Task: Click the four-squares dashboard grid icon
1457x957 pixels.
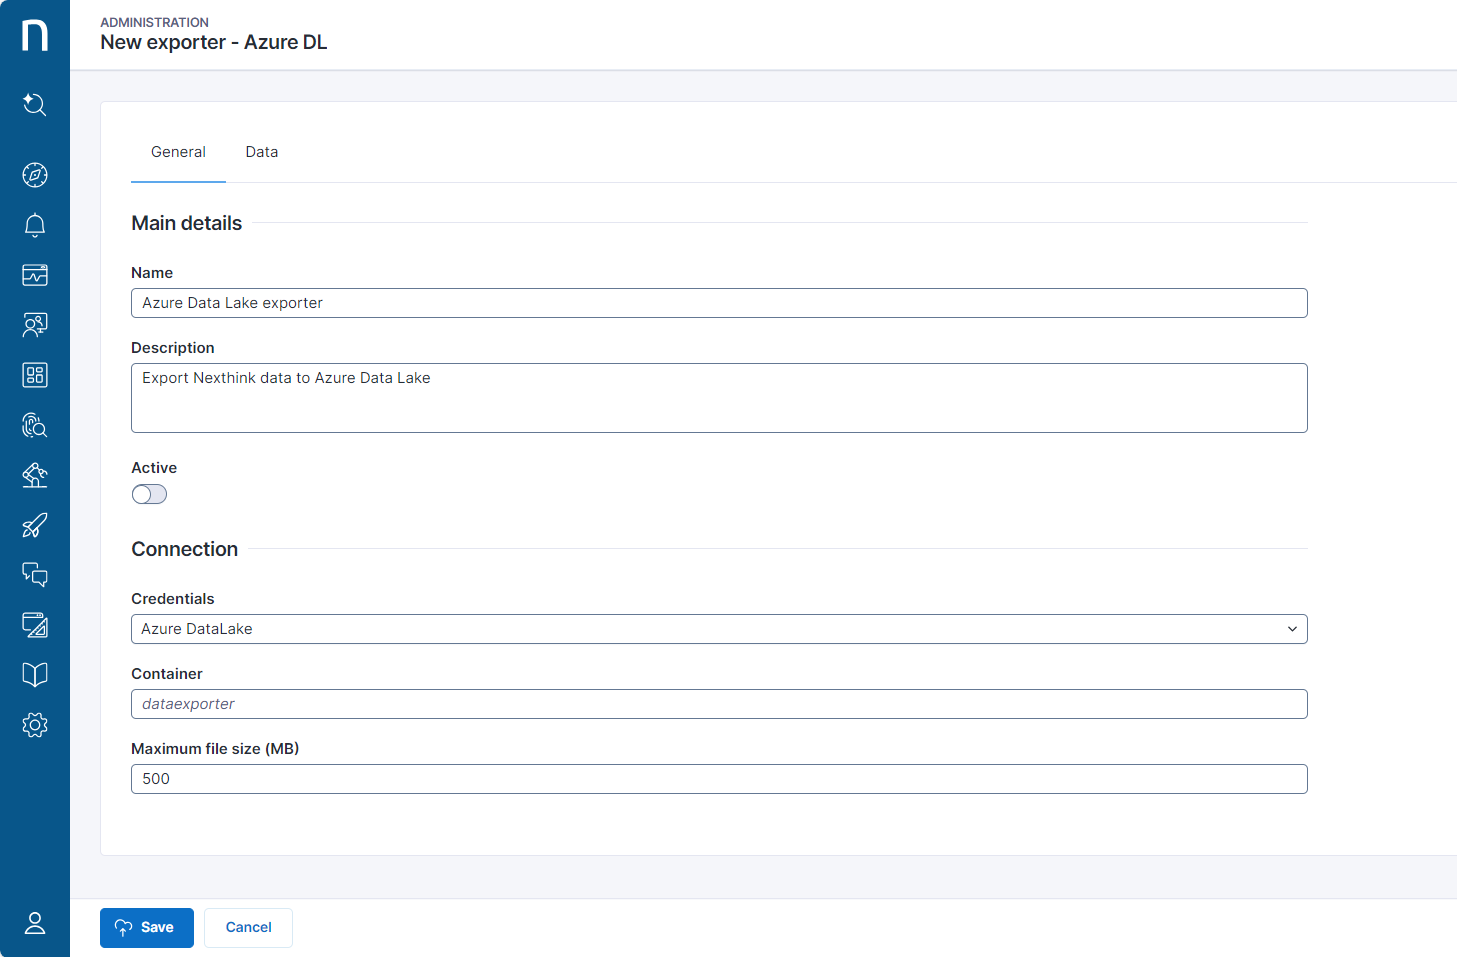Action: (35, 375)
